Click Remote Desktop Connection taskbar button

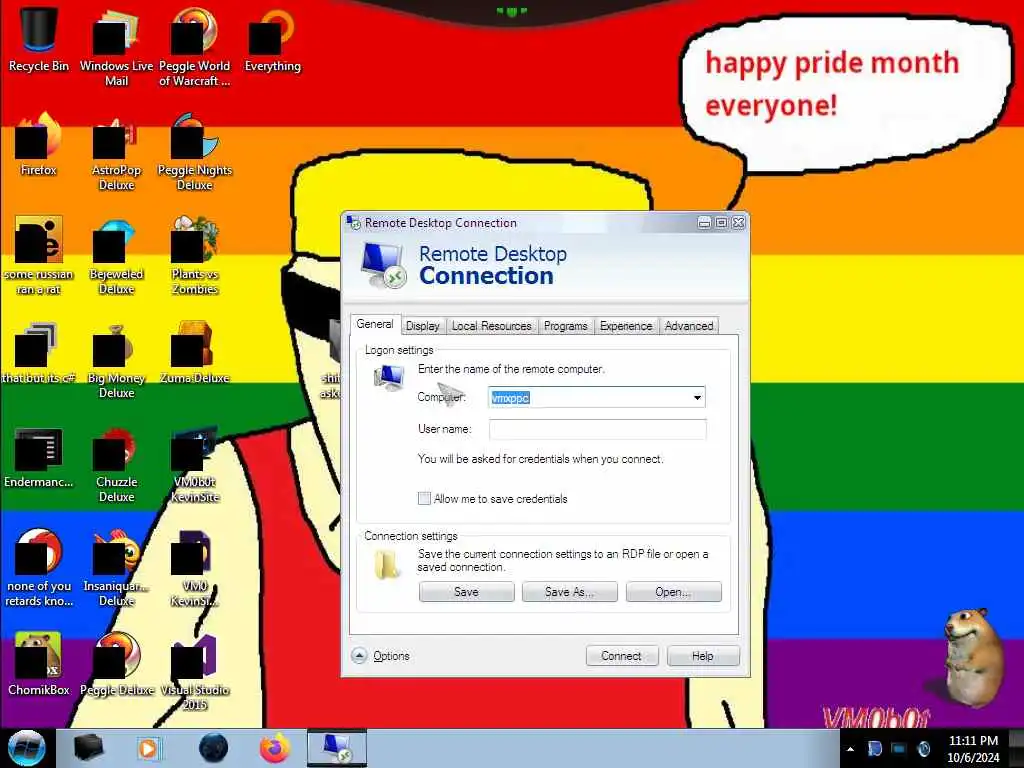337,748
